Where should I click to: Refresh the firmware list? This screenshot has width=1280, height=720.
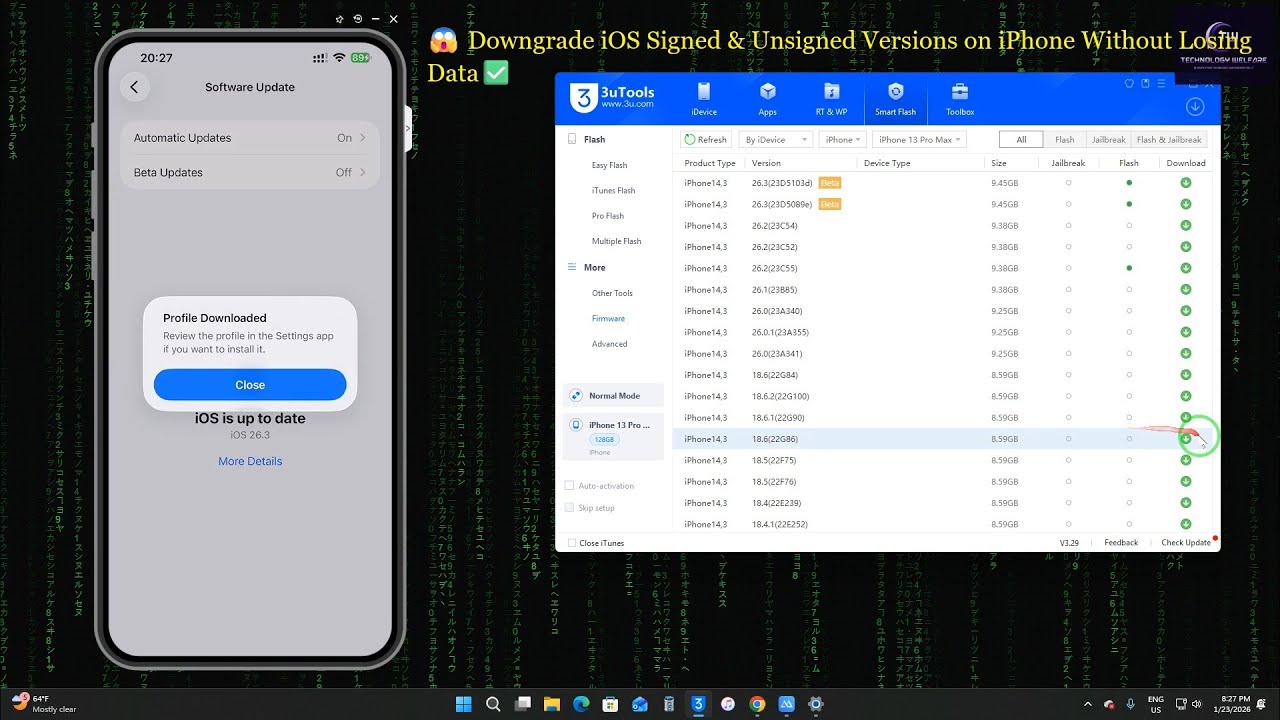tap(706, 140)
